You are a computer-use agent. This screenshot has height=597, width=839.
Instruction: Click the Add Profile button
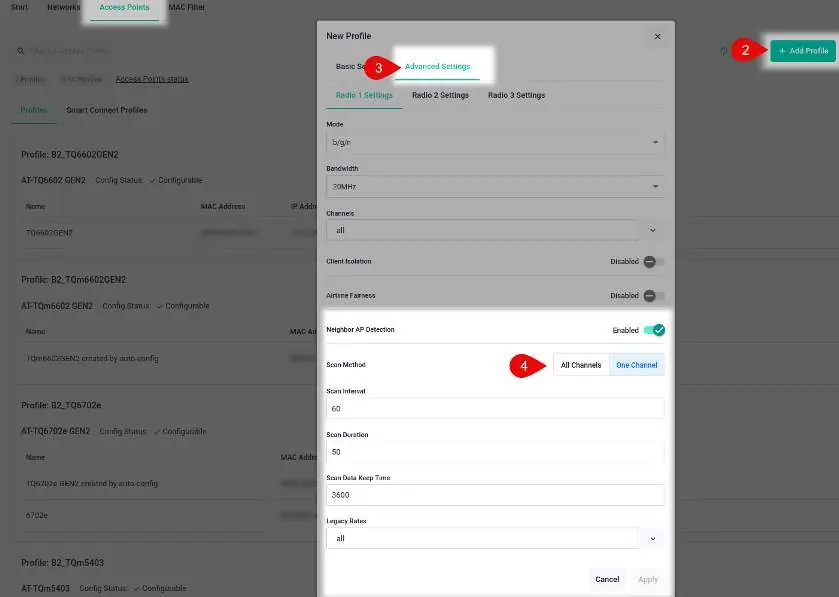803,51
